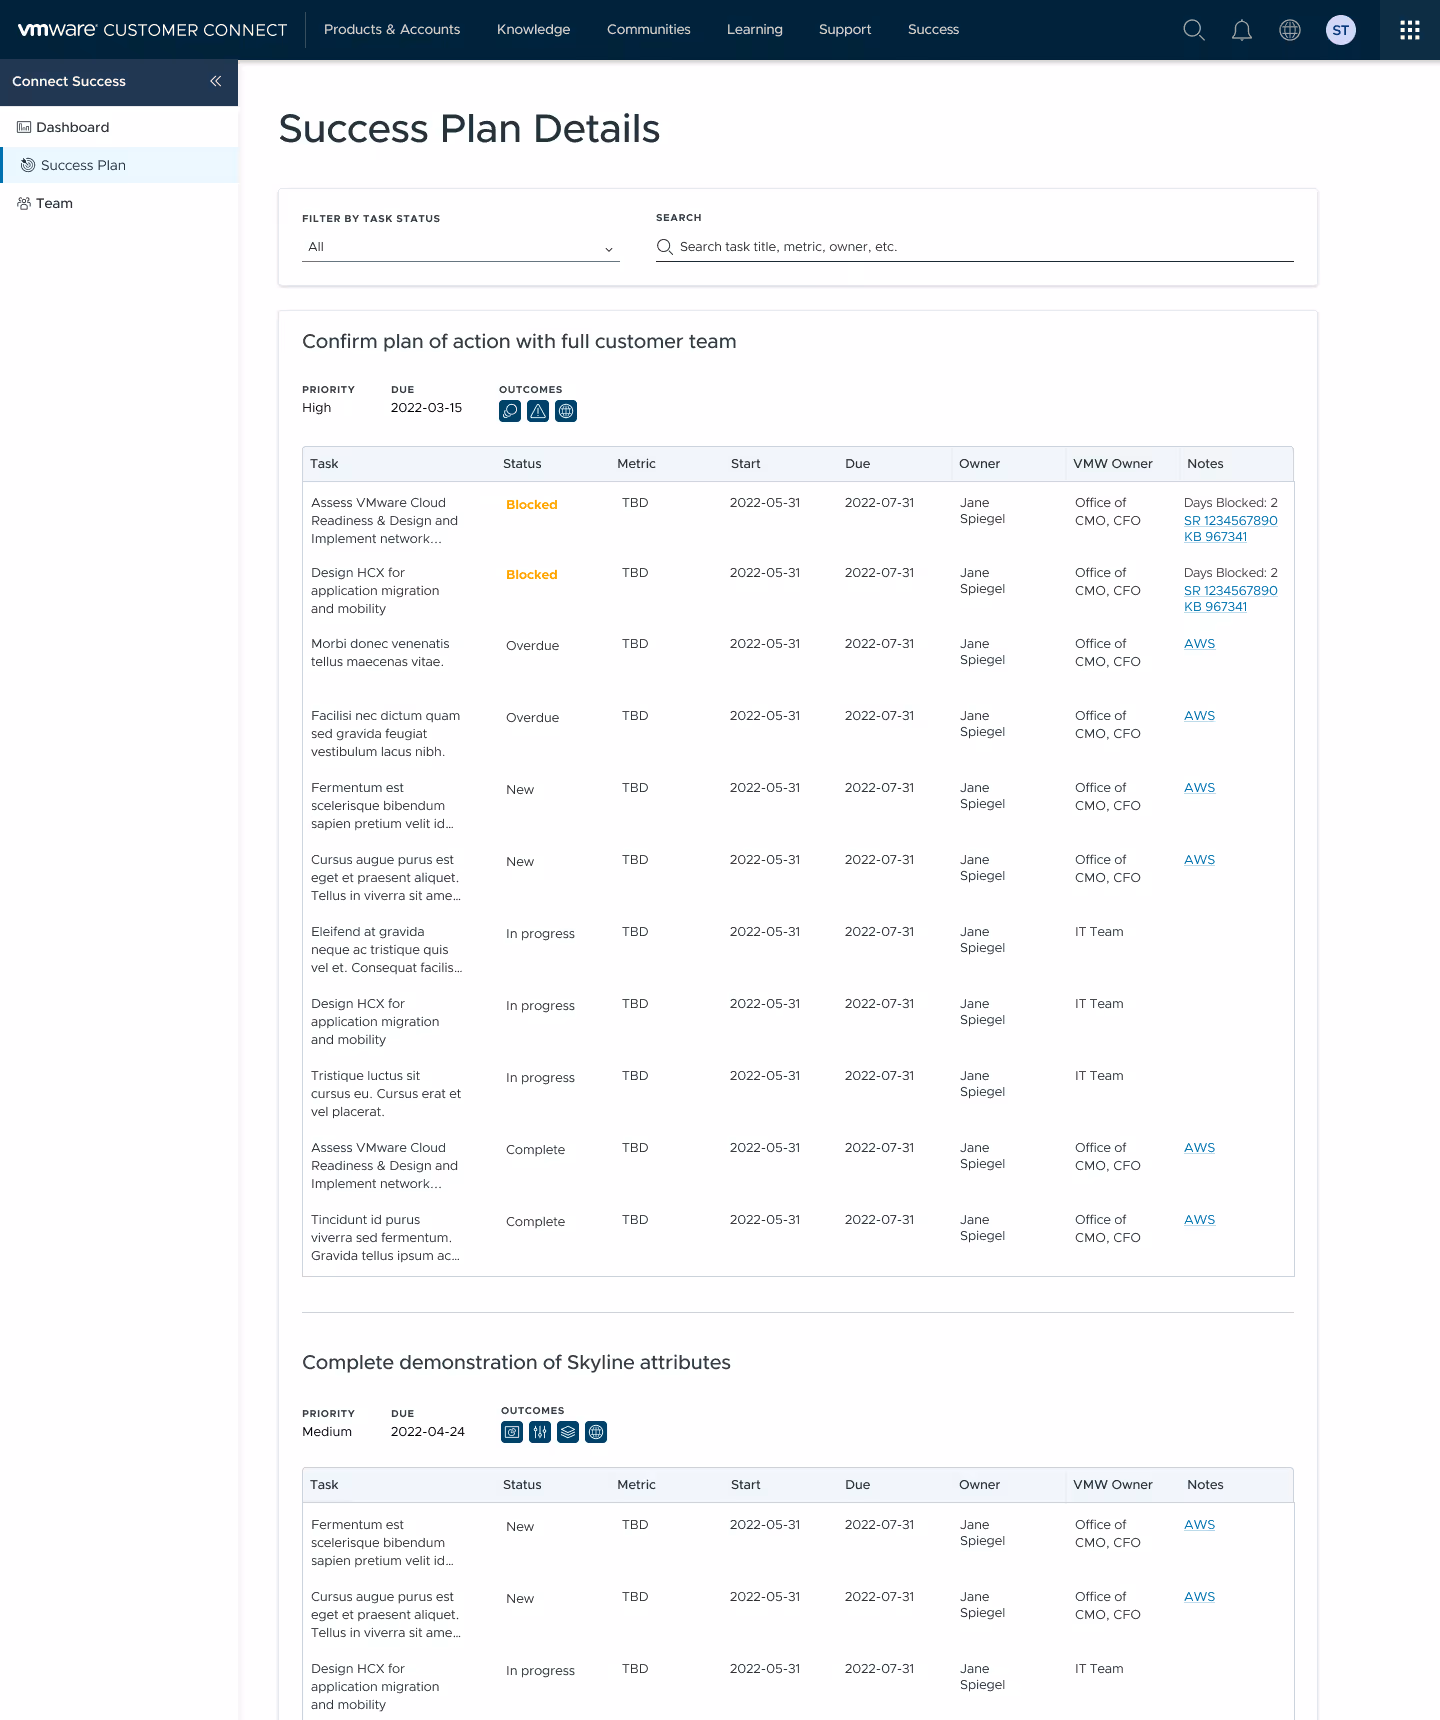Open KB 967341 link in first row
1440x1720 pixels.
coord(1215,537)
